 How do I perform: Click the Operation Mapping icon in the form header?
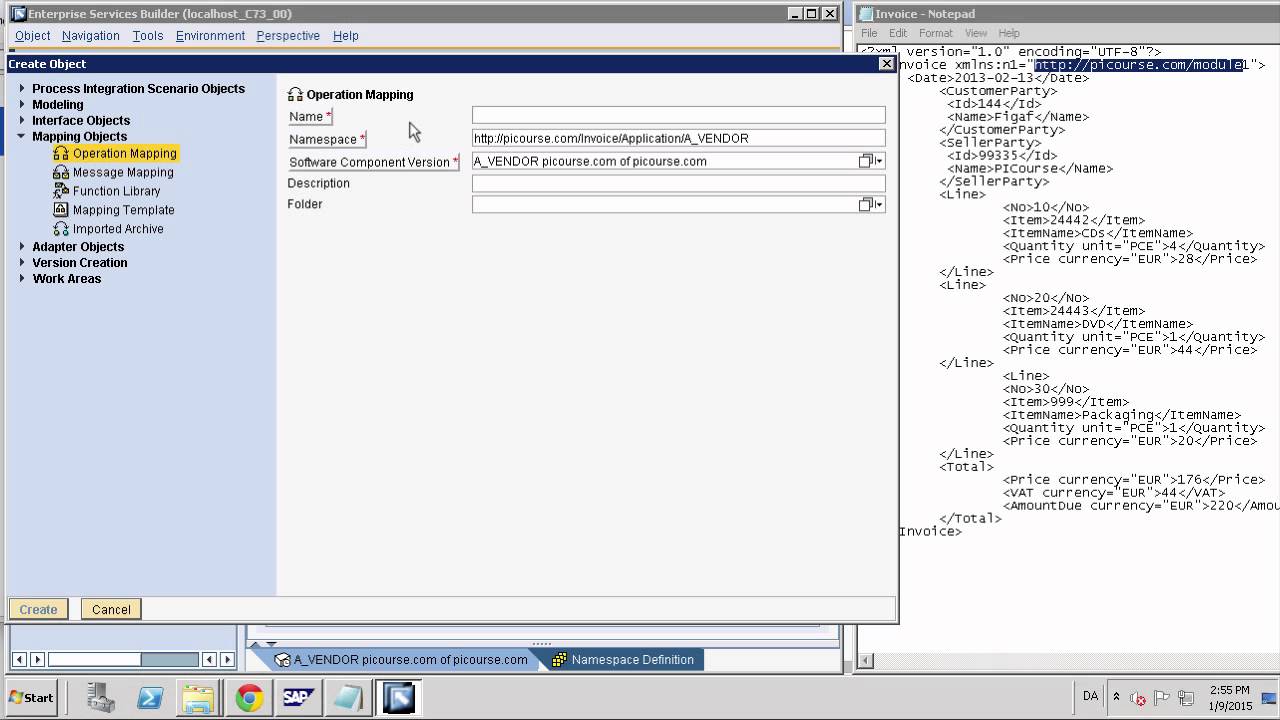[x=295, y=95]
